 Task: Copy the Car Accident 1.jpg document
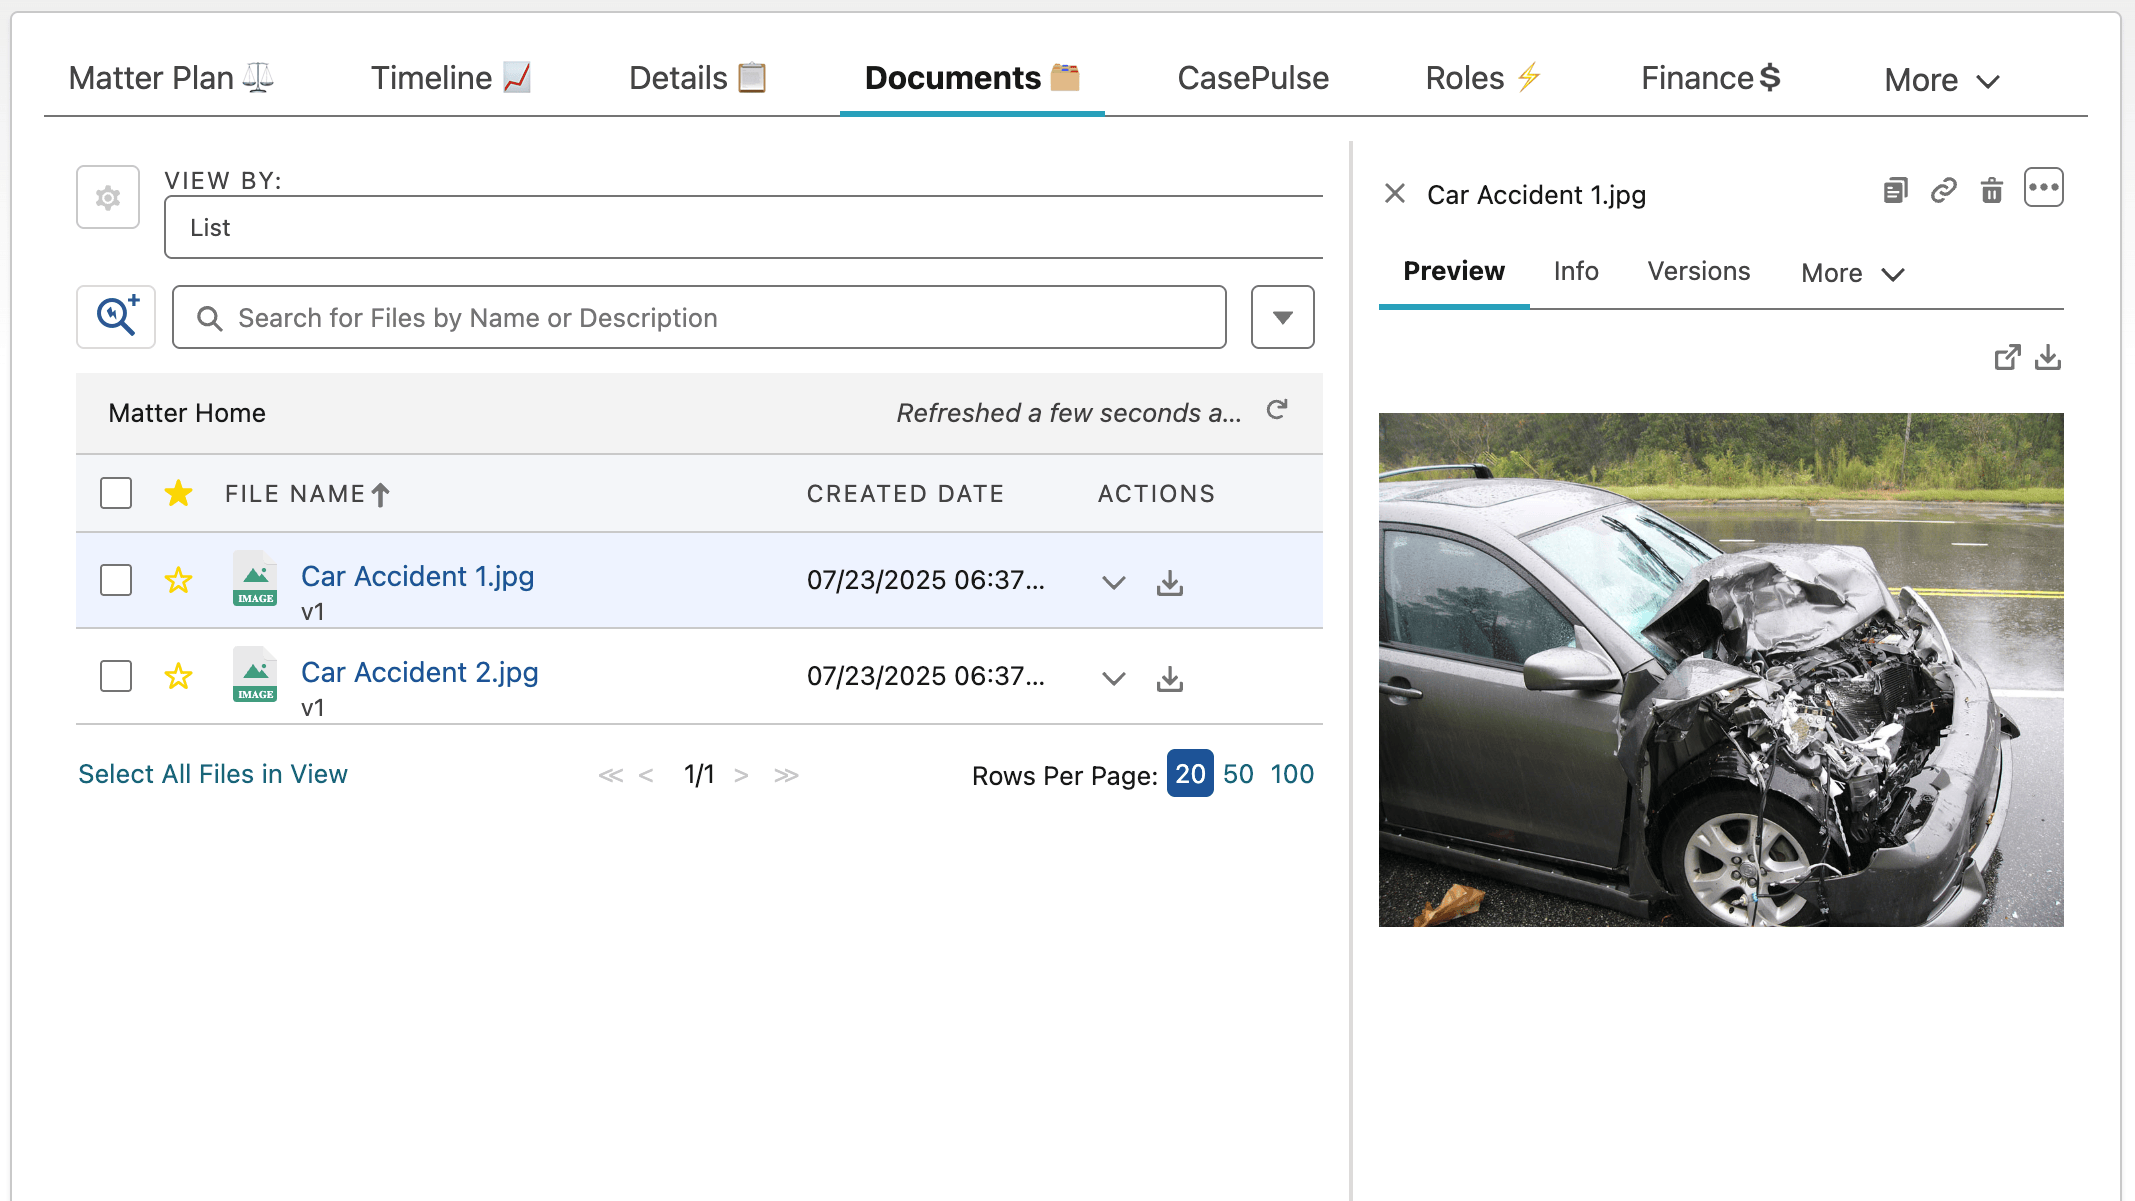click(x=1894, y=190)
